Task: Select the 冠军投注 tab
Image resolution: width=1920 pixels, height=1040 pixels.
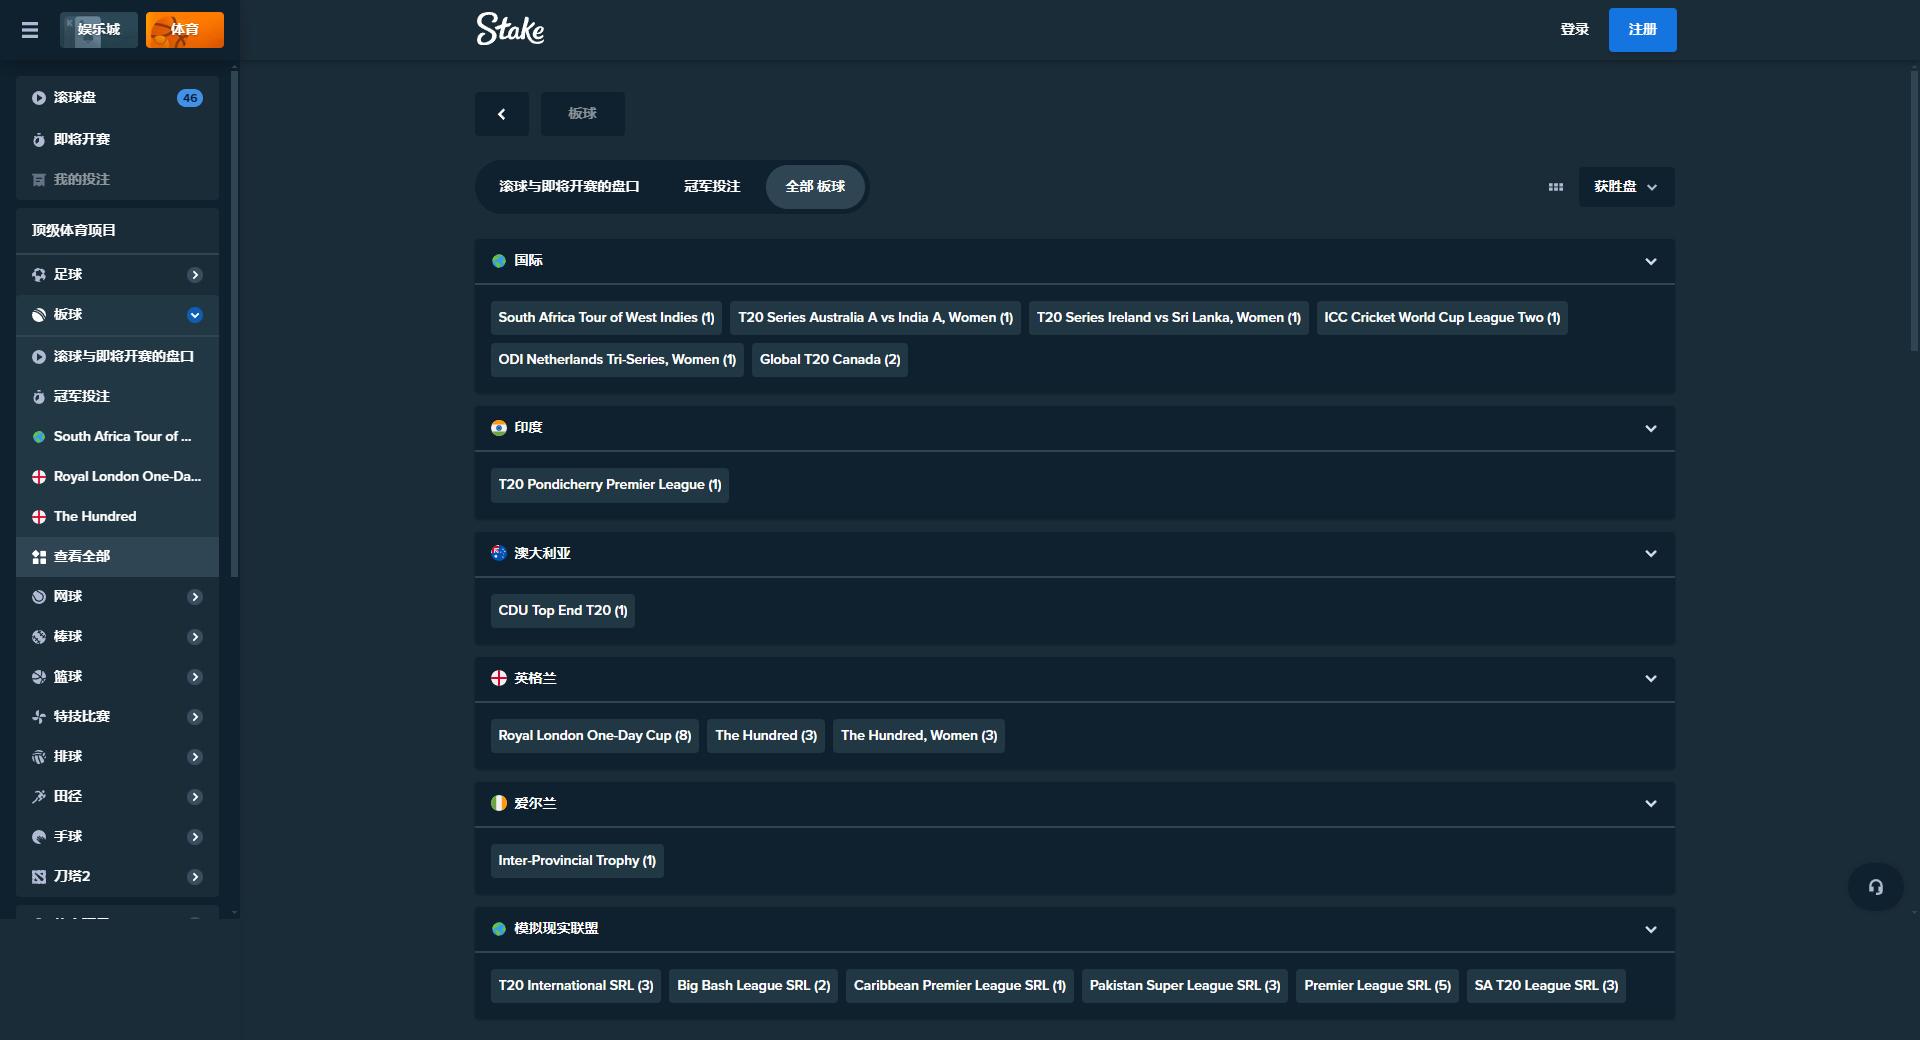Action: pos(712,187)
